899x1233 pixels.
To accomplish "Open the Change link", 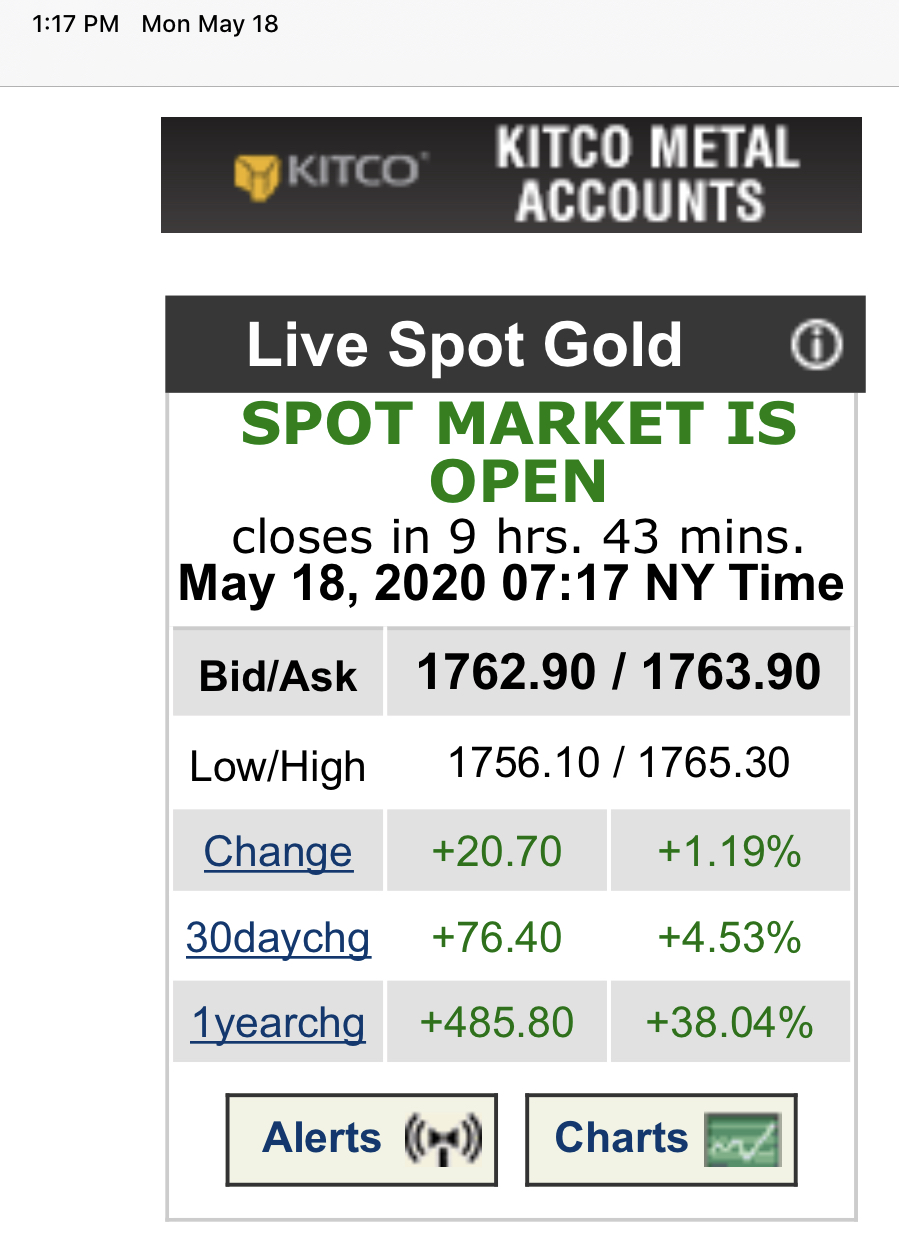I will 278,852.
